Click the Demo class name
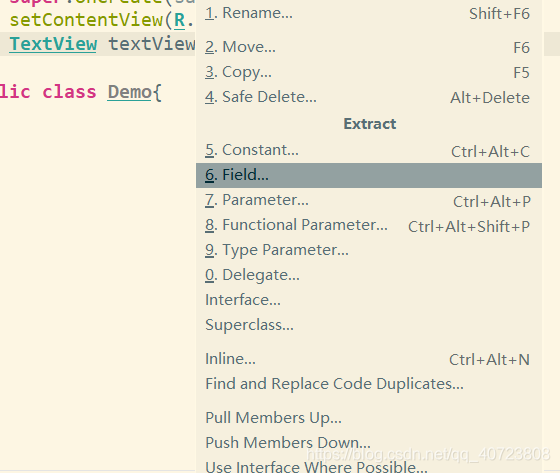 click(x=130, y=92)
